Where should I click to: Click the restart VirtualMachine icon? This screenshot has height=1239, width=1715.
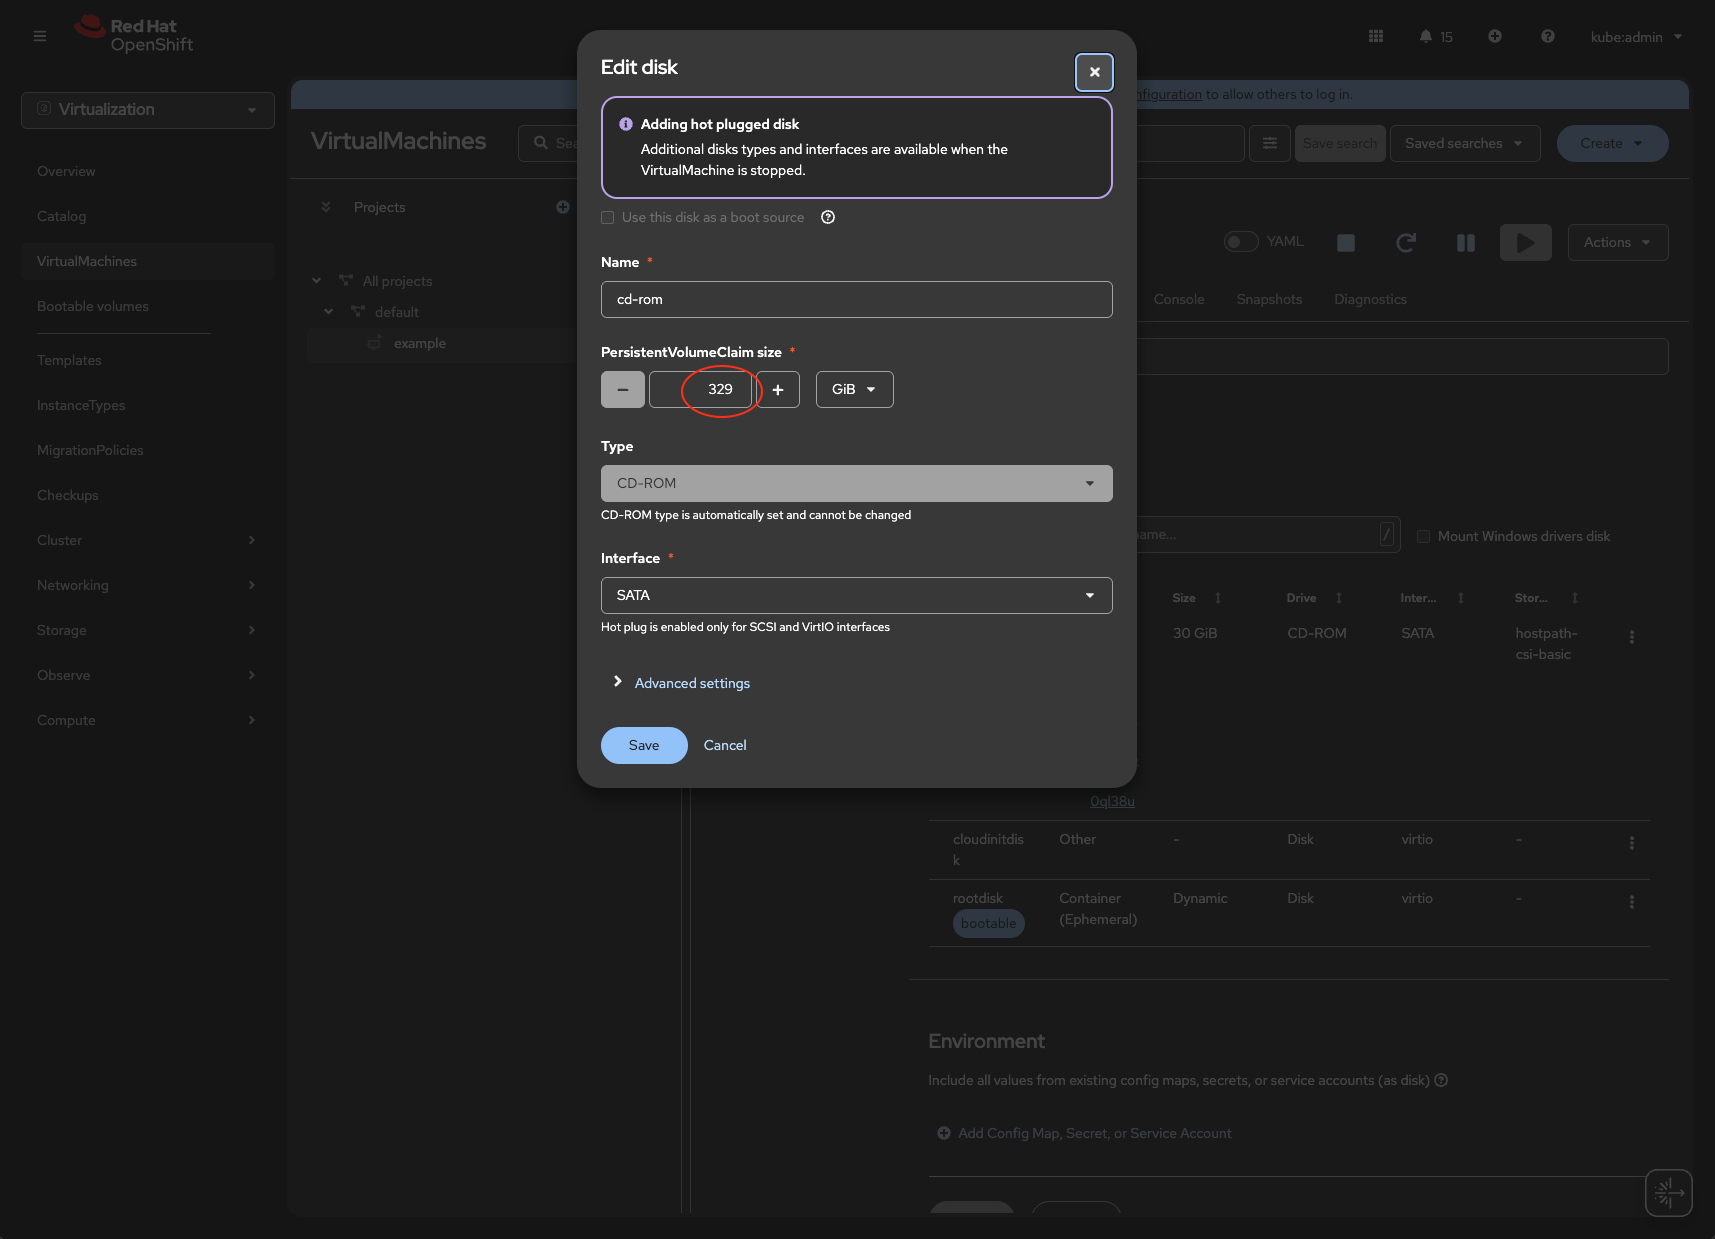click(1405, 243)
